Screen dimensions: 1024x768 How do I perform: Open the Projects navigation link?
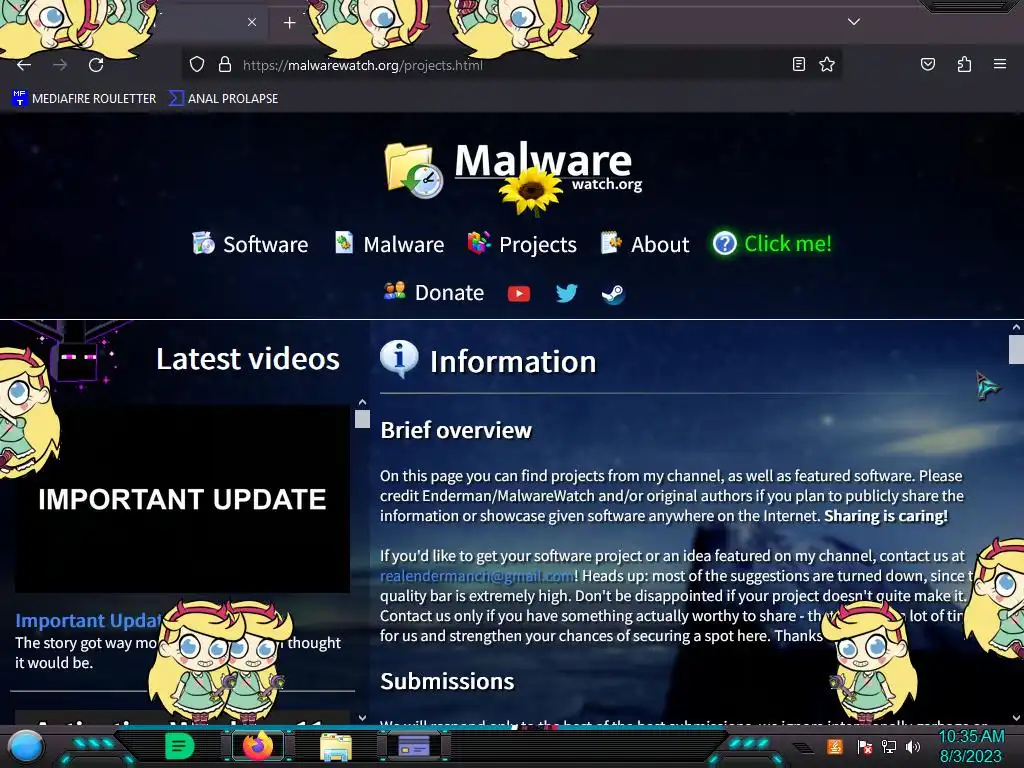(x=537, y=244)
